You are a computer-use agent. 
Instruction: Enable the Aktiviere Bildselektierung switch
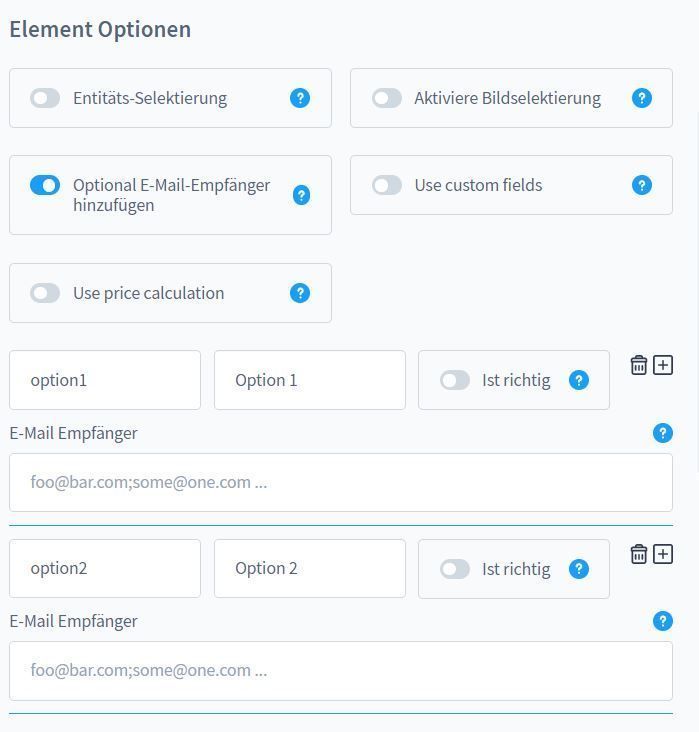[387, 98]
